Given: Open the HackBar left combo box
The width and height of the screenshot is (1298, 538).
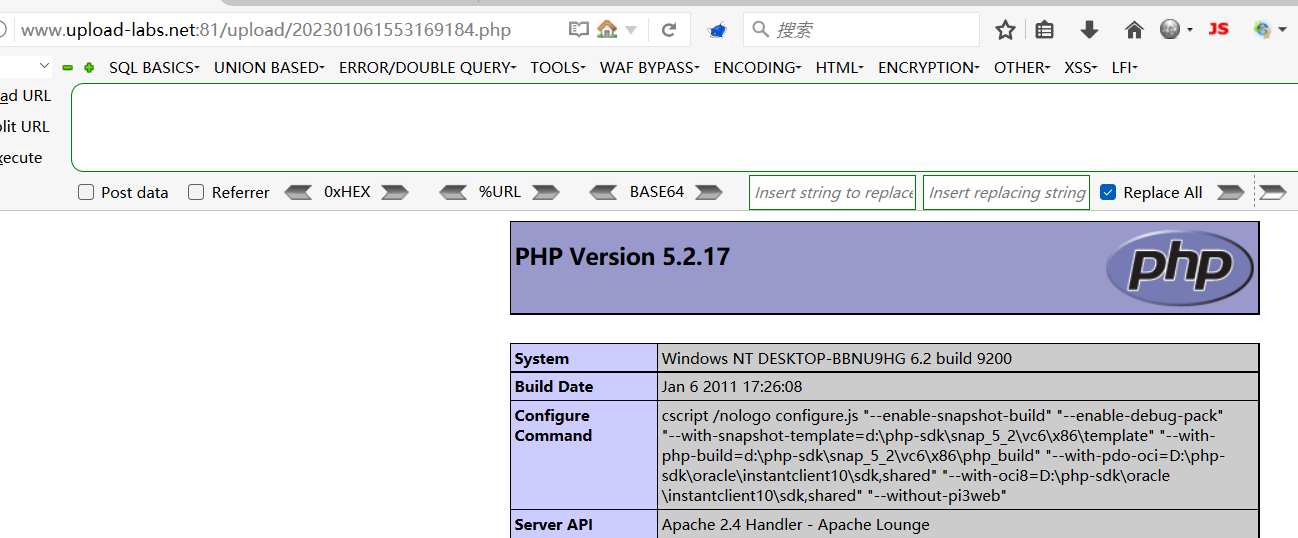Looking at the screenshot, I should click(x=27, y=67).
